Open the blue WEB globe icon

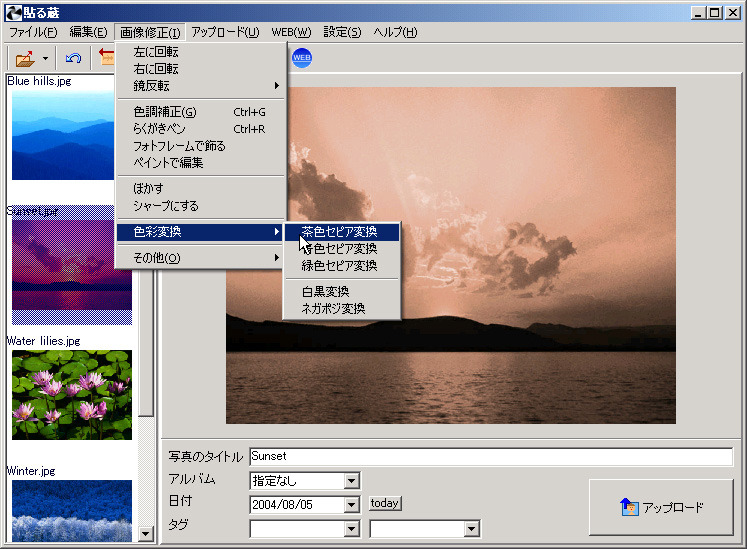(x=302, y=58)
